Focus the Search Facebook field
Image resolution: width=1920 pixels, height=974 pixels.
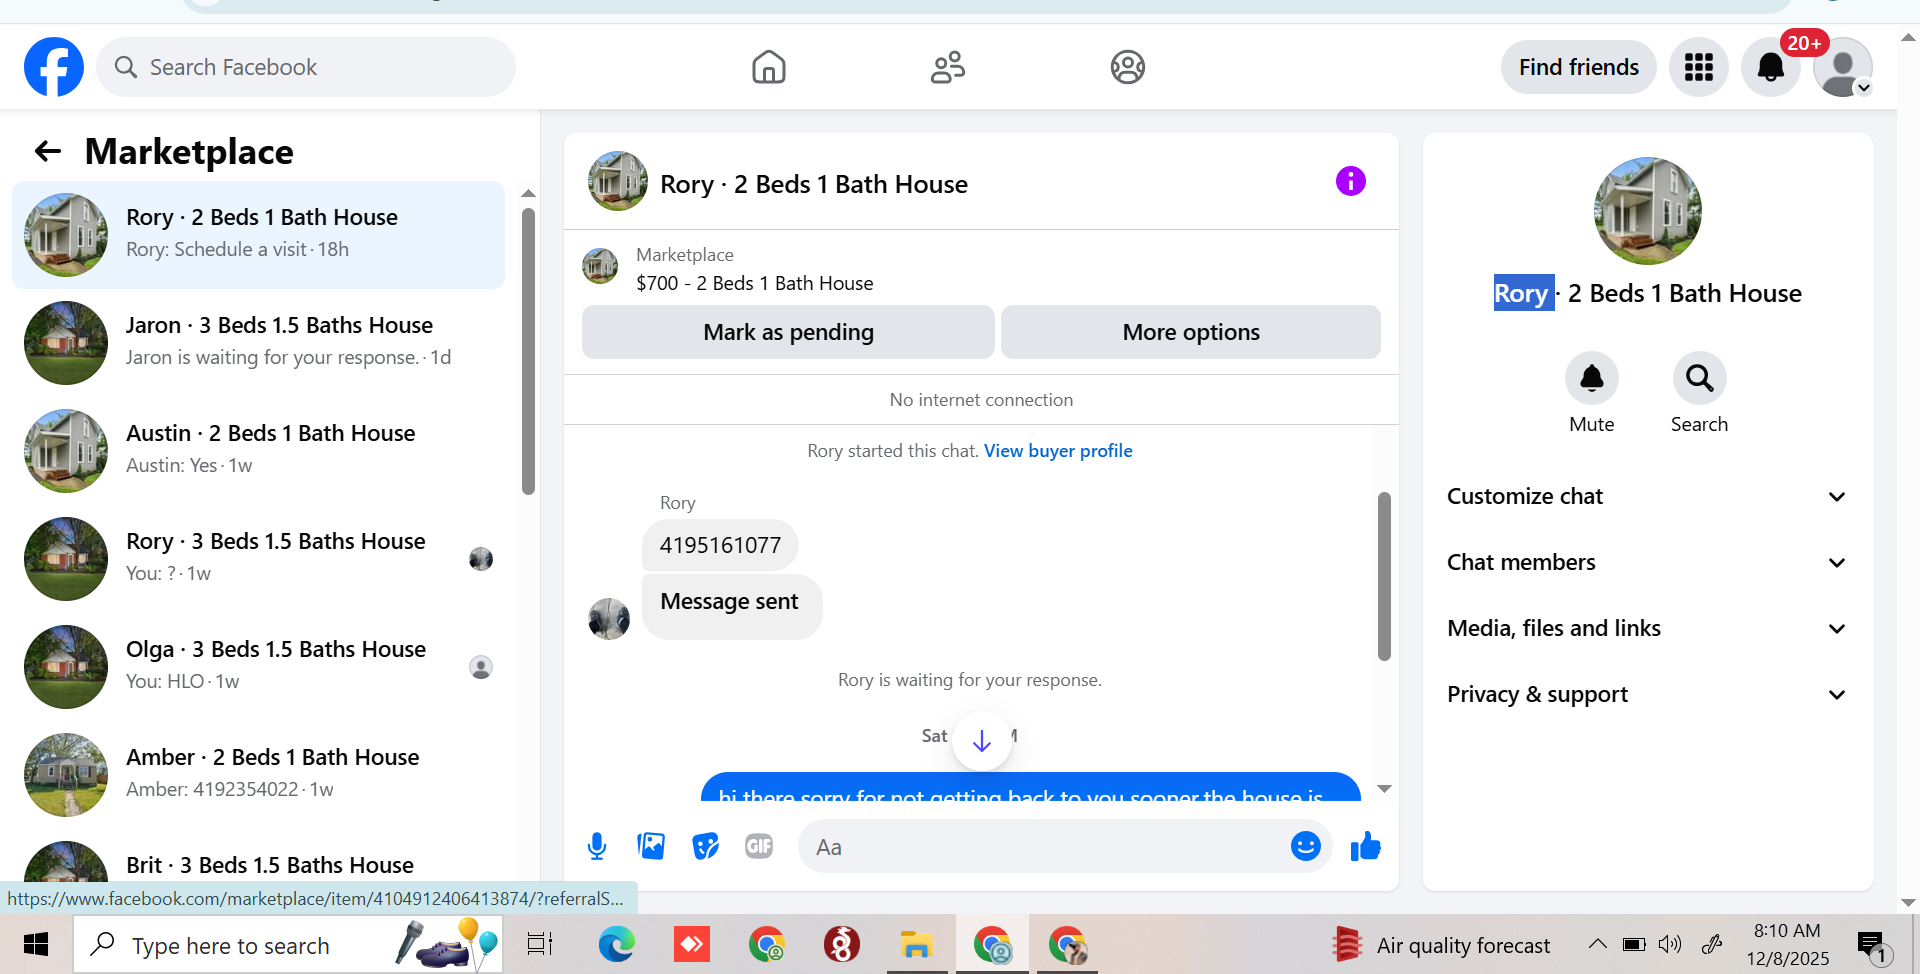(x=306, y=67)
